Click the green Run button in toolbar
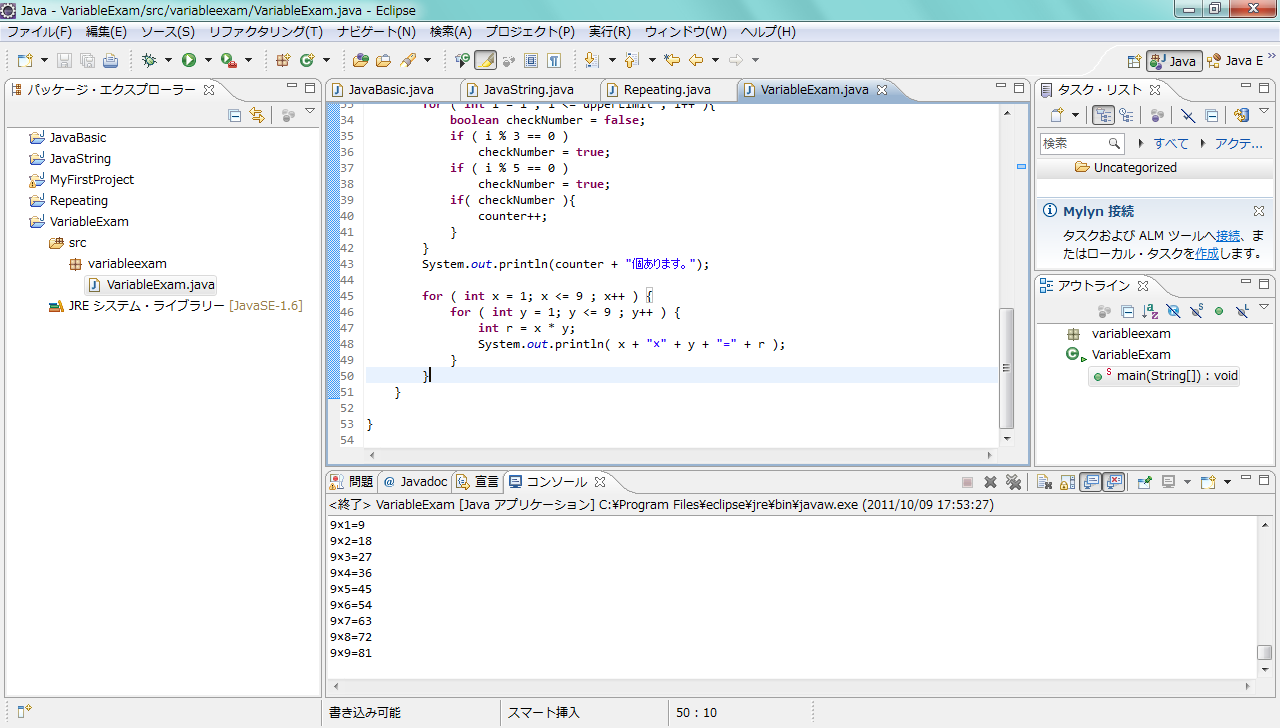 188,60
